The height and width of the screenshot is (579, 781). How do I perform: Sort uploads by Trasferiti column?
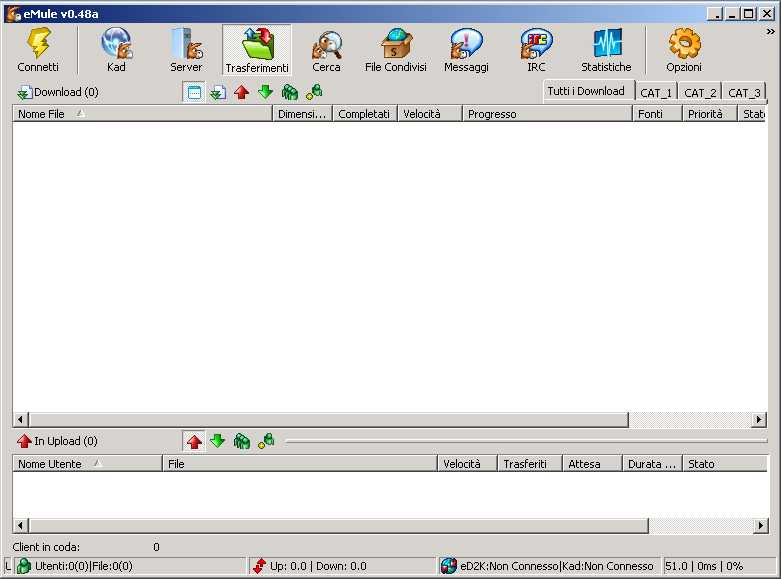click(x=529, y=464)
